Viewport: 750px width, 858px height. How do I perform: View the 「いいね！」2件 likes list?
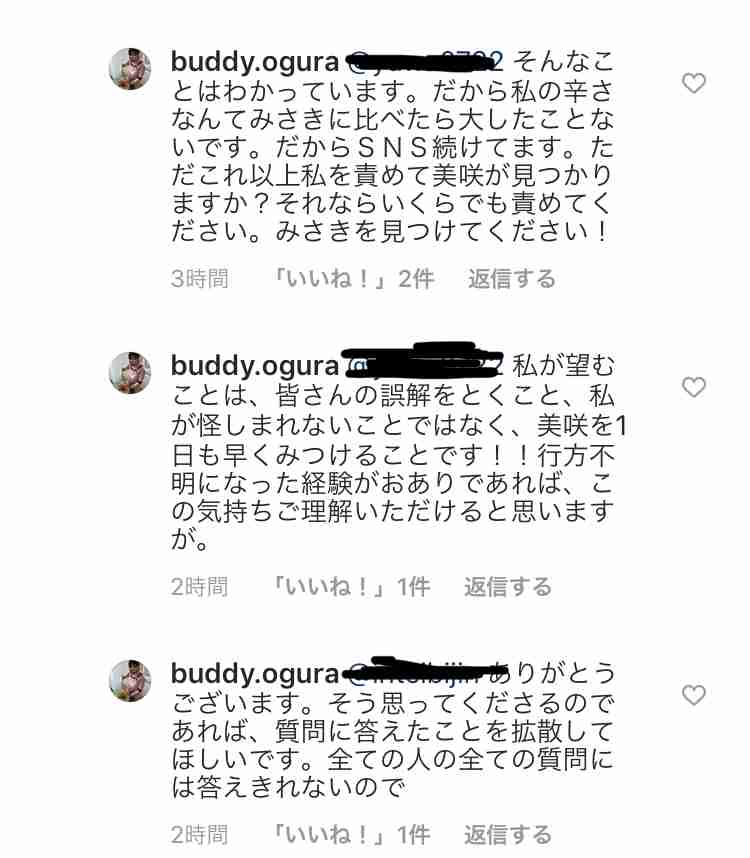tap(353, 279)
